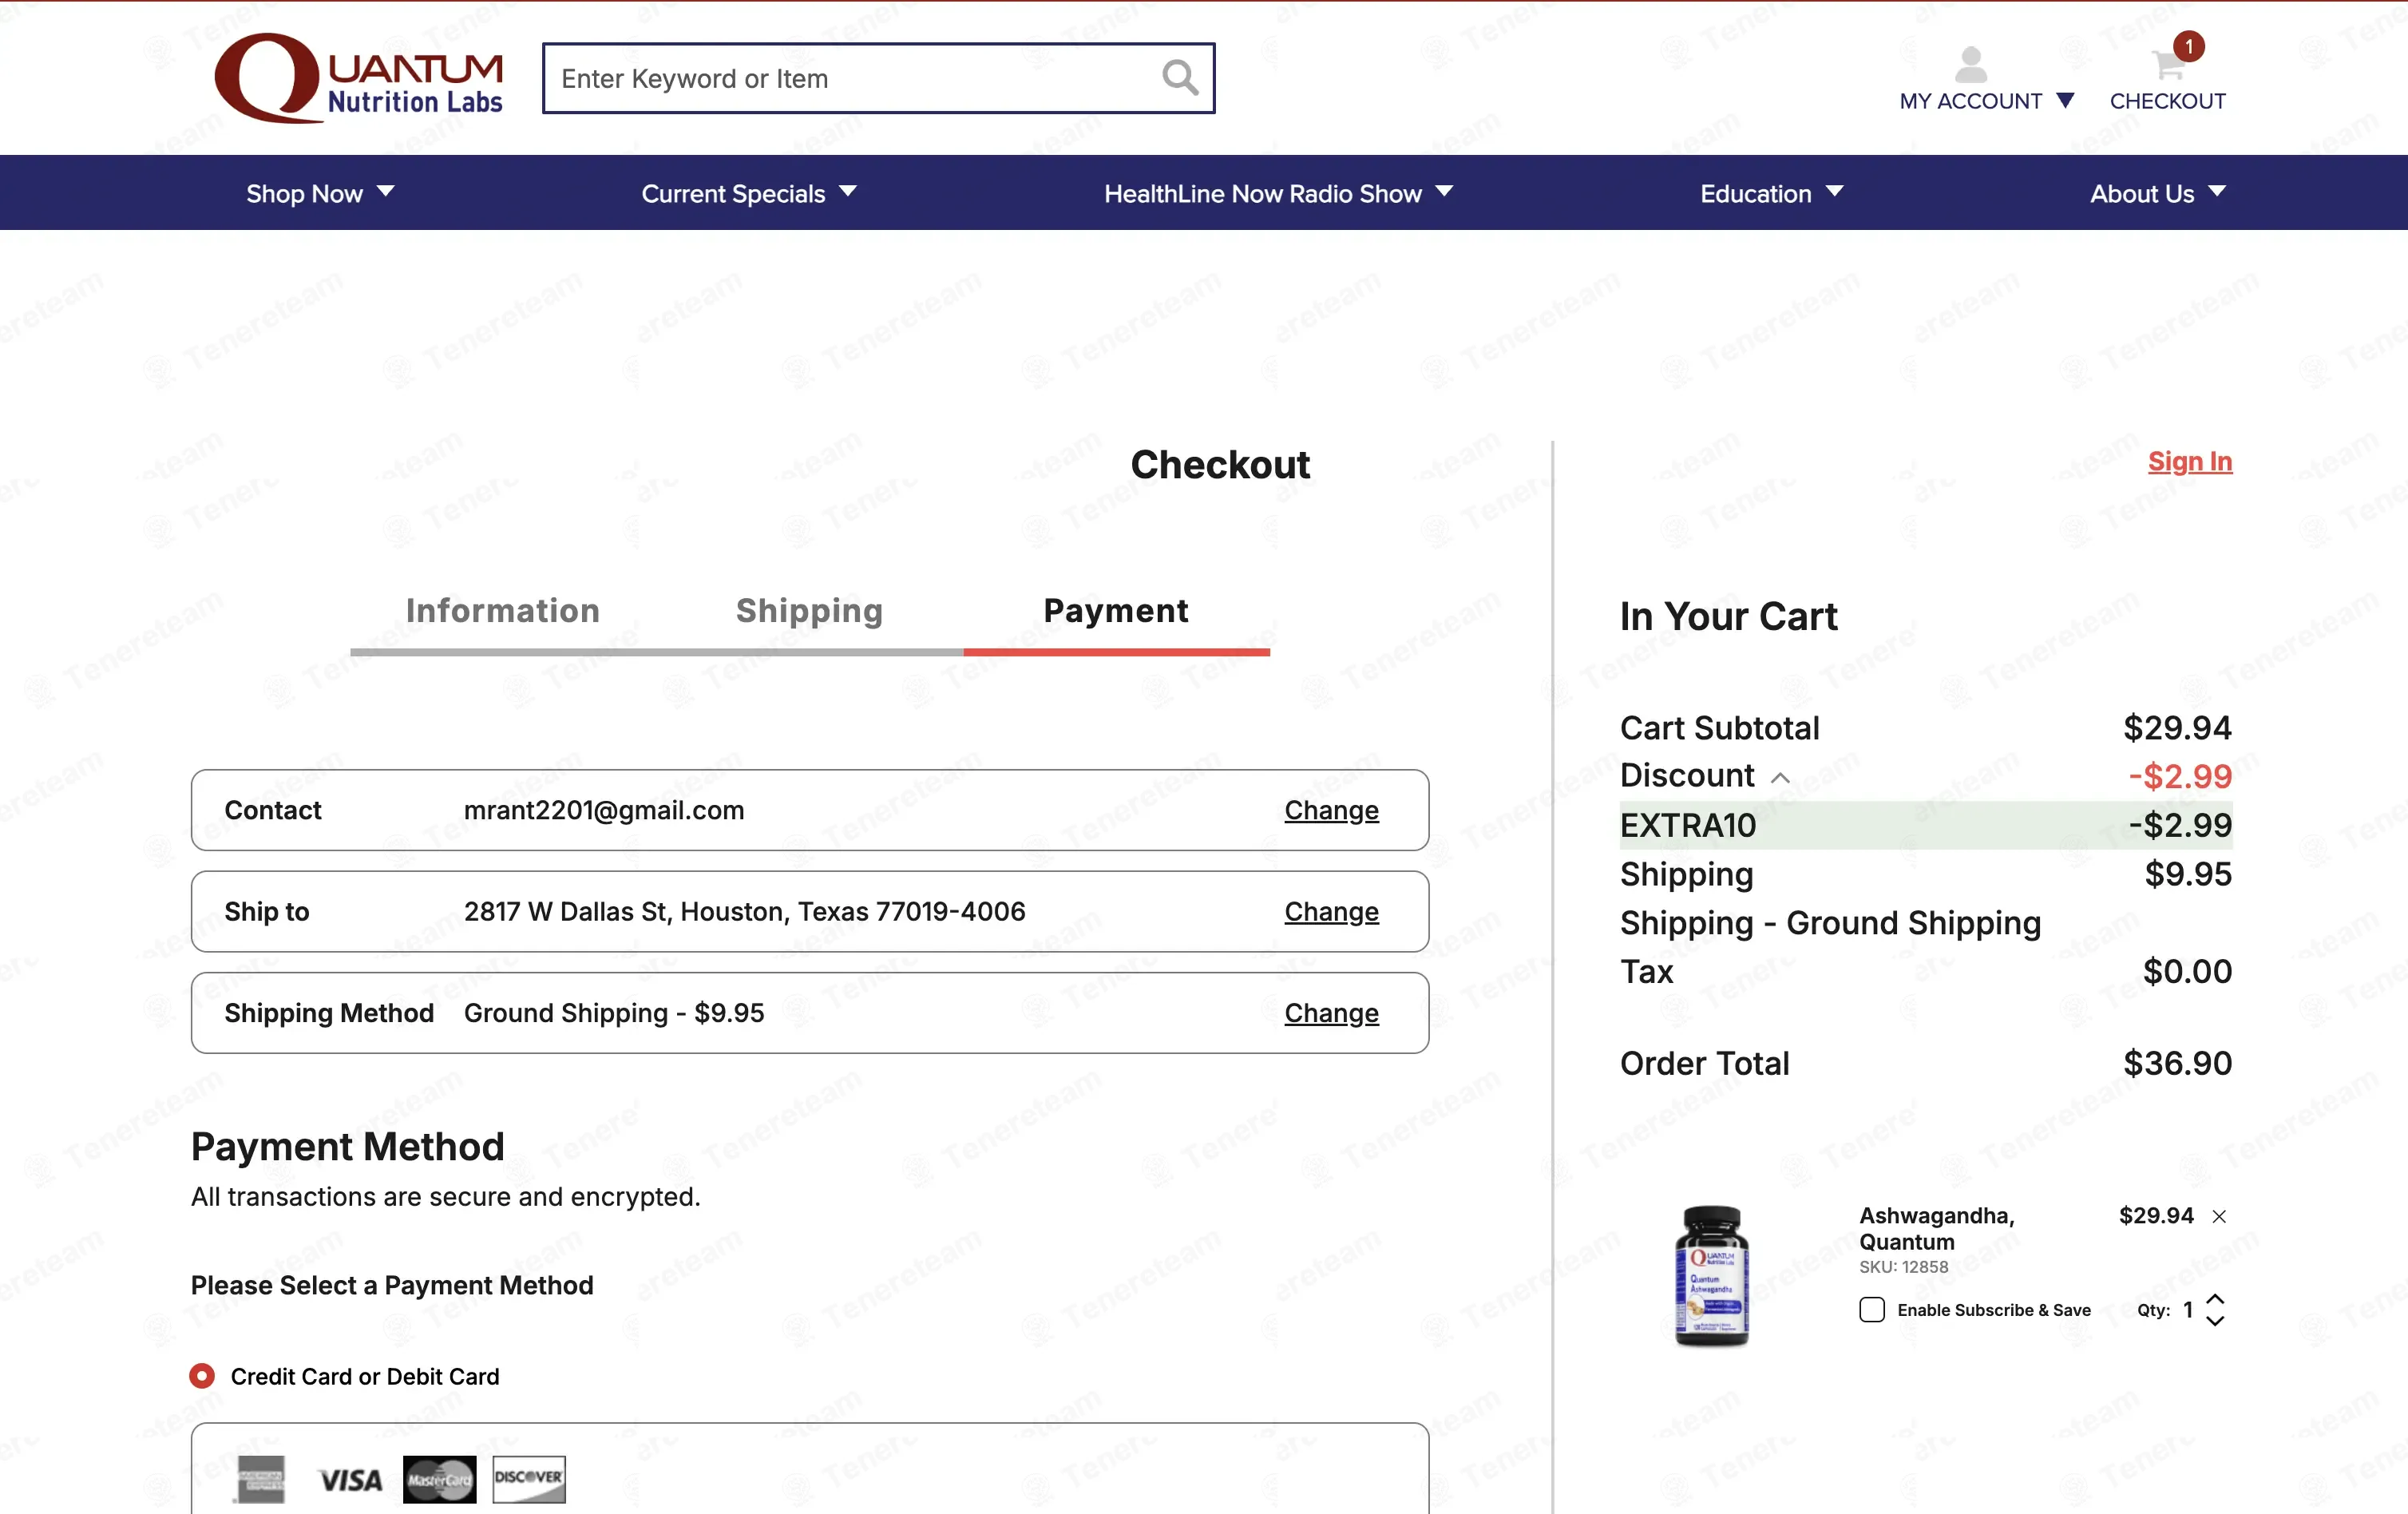Click the My Account person icon

pyautogui.click(x=1970, y=65)
